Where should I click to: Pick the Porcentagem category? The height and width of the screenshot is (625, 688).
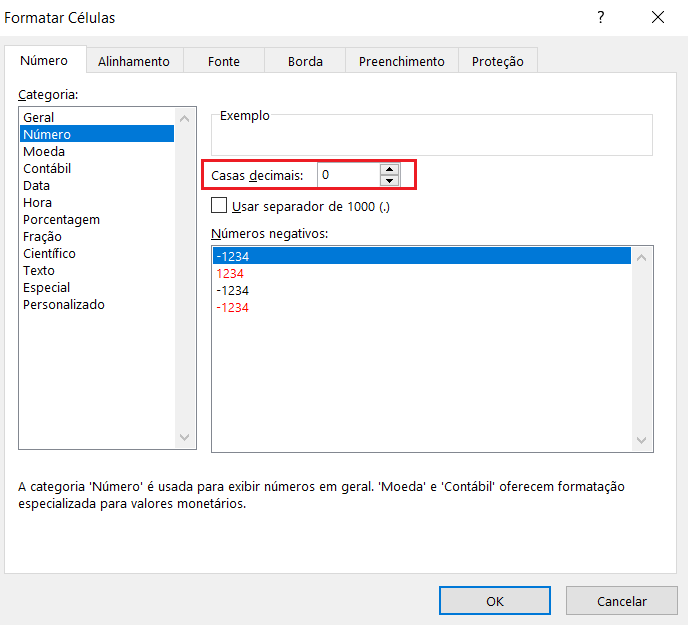coord(97,219)
